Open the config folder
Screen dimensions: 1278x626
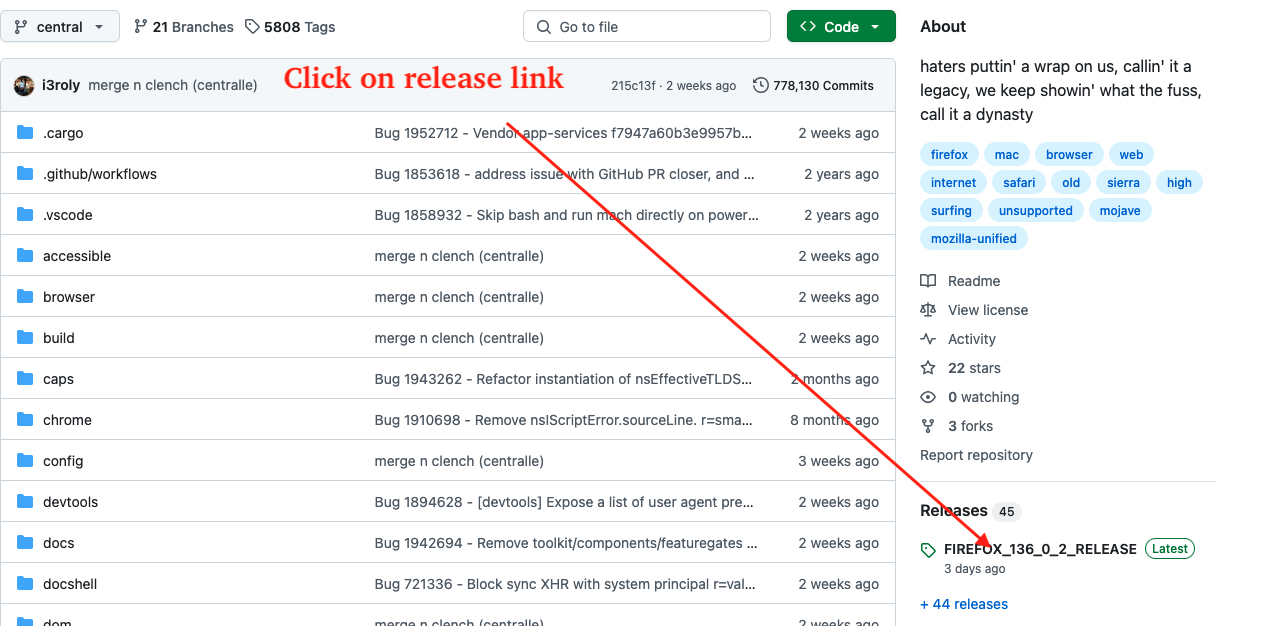tap(63, 461)
